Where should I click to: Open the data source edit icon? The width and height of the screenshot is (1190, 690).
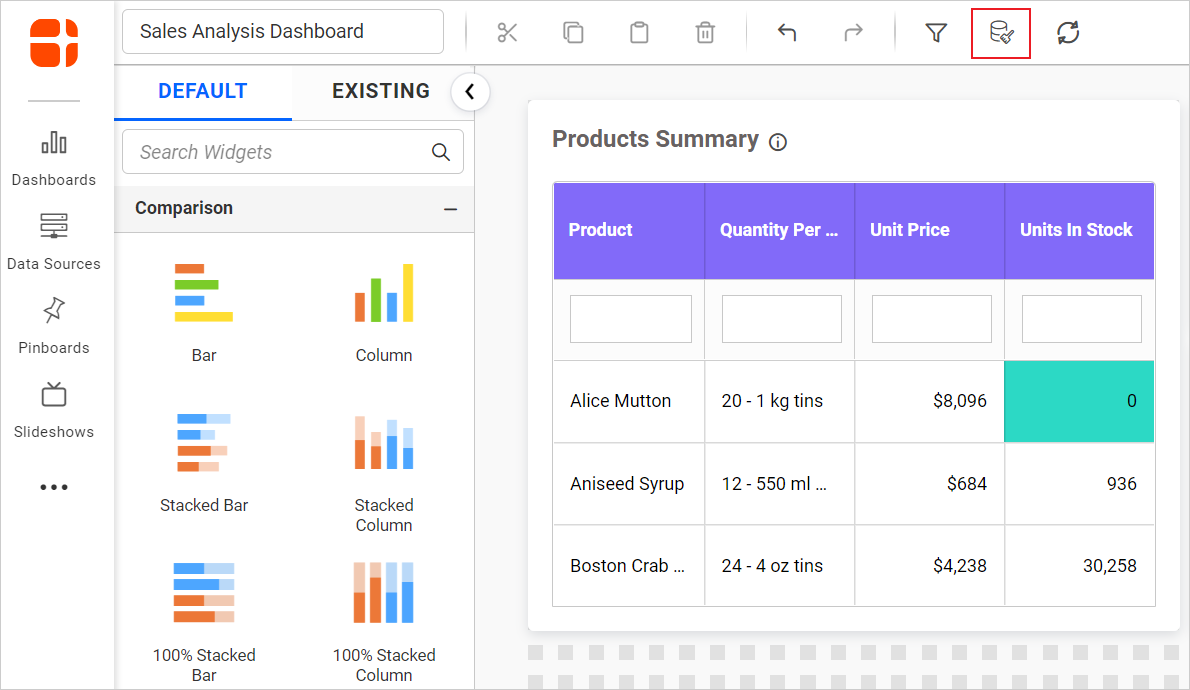(x=1001, y=33)
